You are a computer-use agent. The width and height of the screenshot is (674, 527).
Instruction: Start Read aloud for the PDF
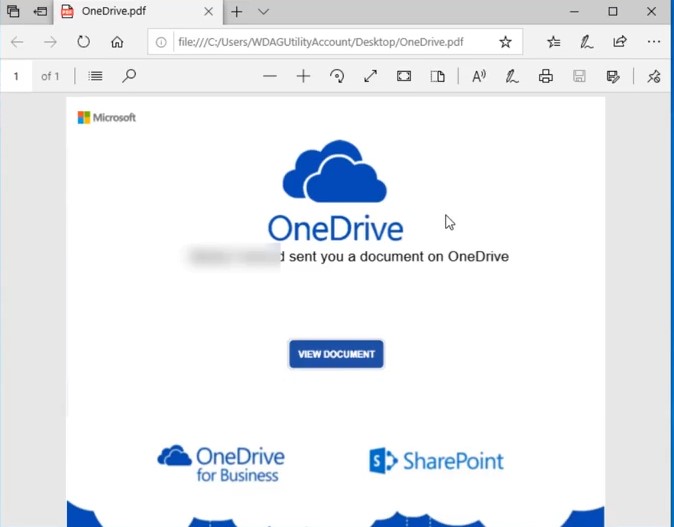pyautogui.click(x=479, y=77)
